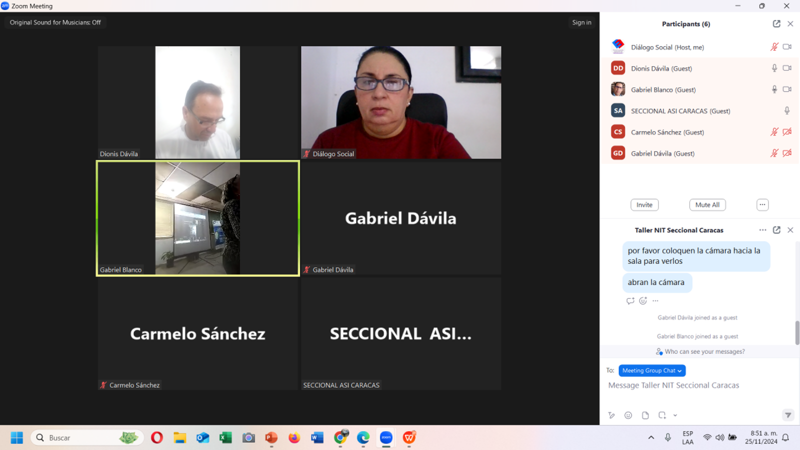The image size is (800, 450).
Task: Open PowerPoint from taskbar
Action: (x=271, y=438)
